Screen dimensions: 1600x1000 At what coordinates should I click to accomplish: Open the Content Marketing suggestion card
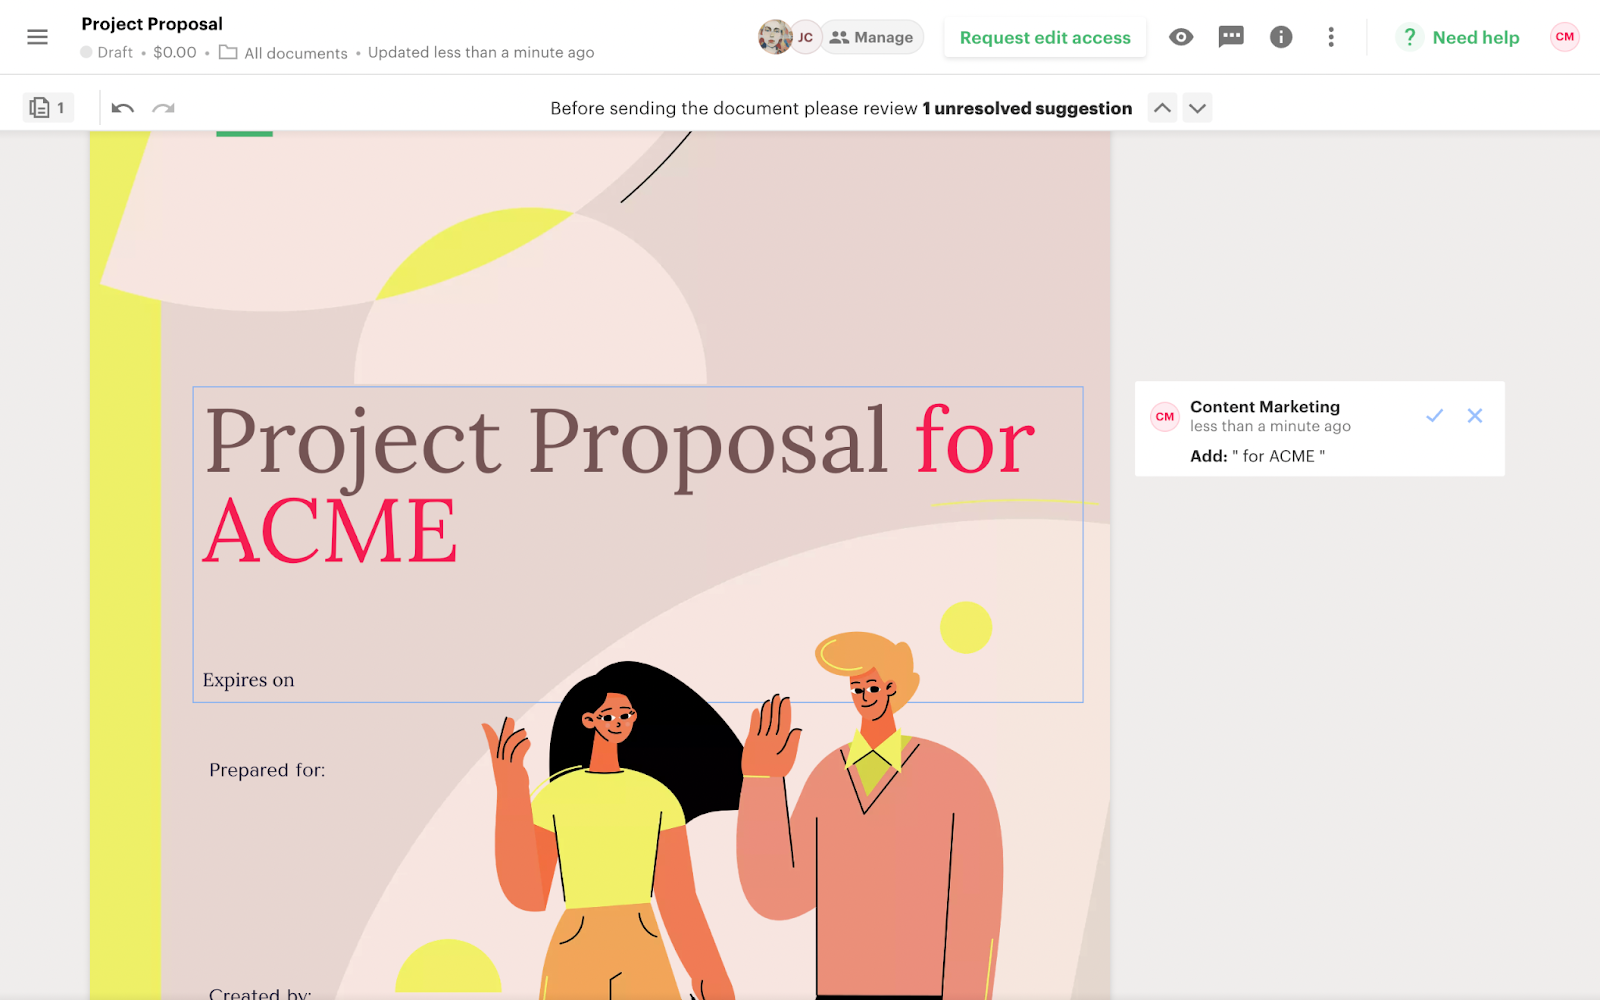point(1319,429)
